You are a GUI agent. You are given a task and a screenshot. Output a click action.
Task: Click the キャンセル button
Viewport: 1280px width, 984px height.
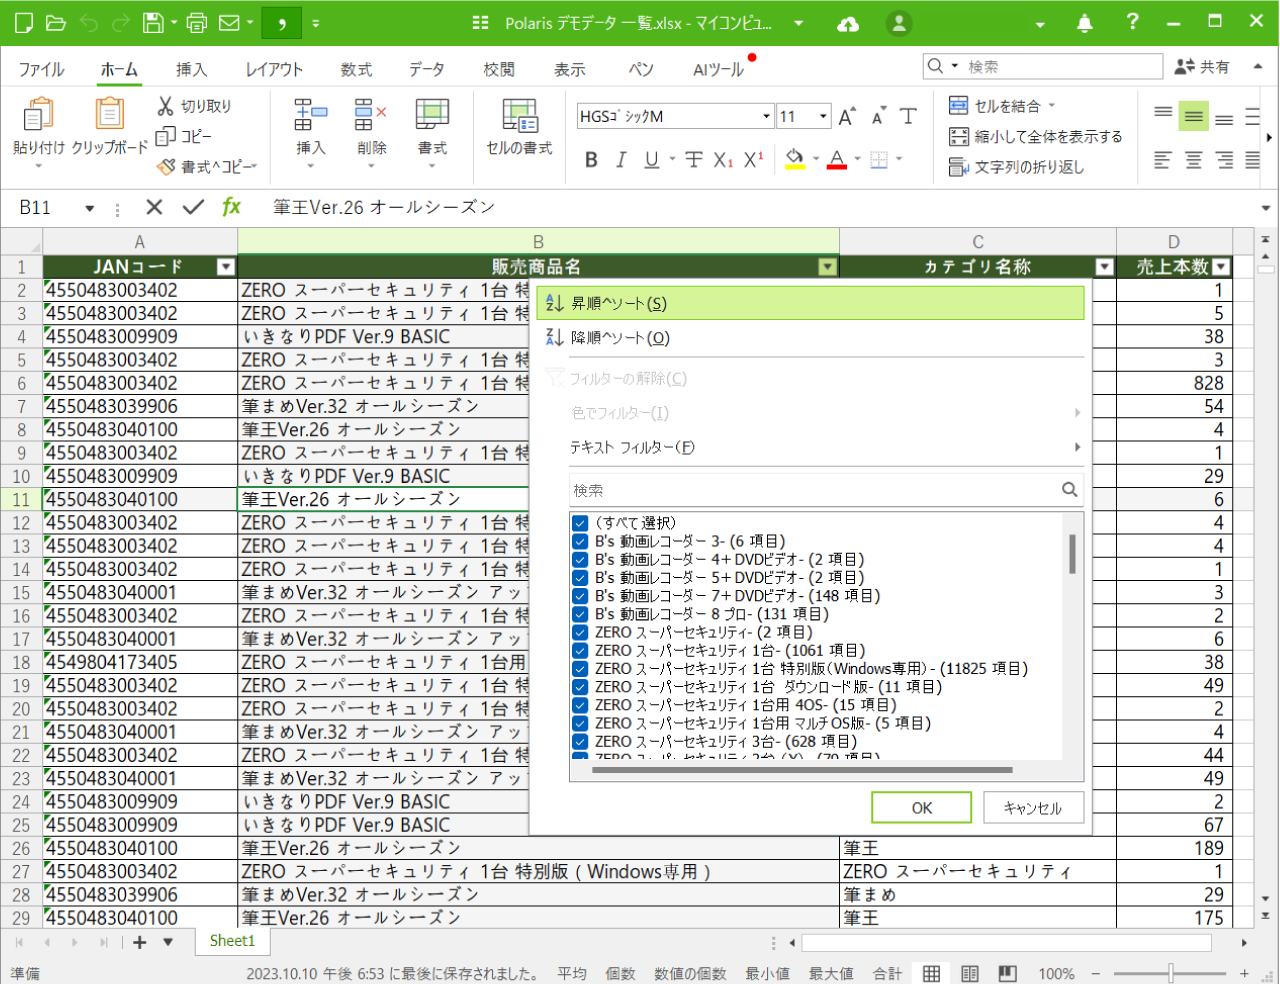click(x=1033, y=808)
